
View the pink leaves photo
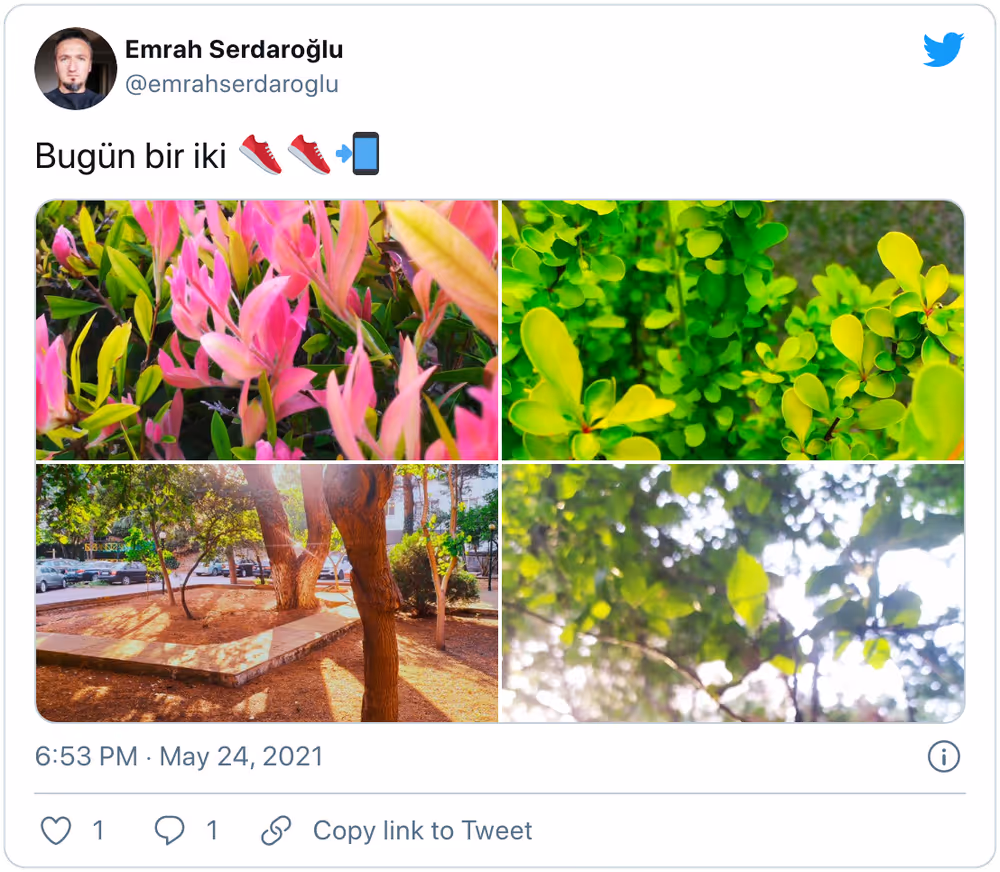pos(267,330)
